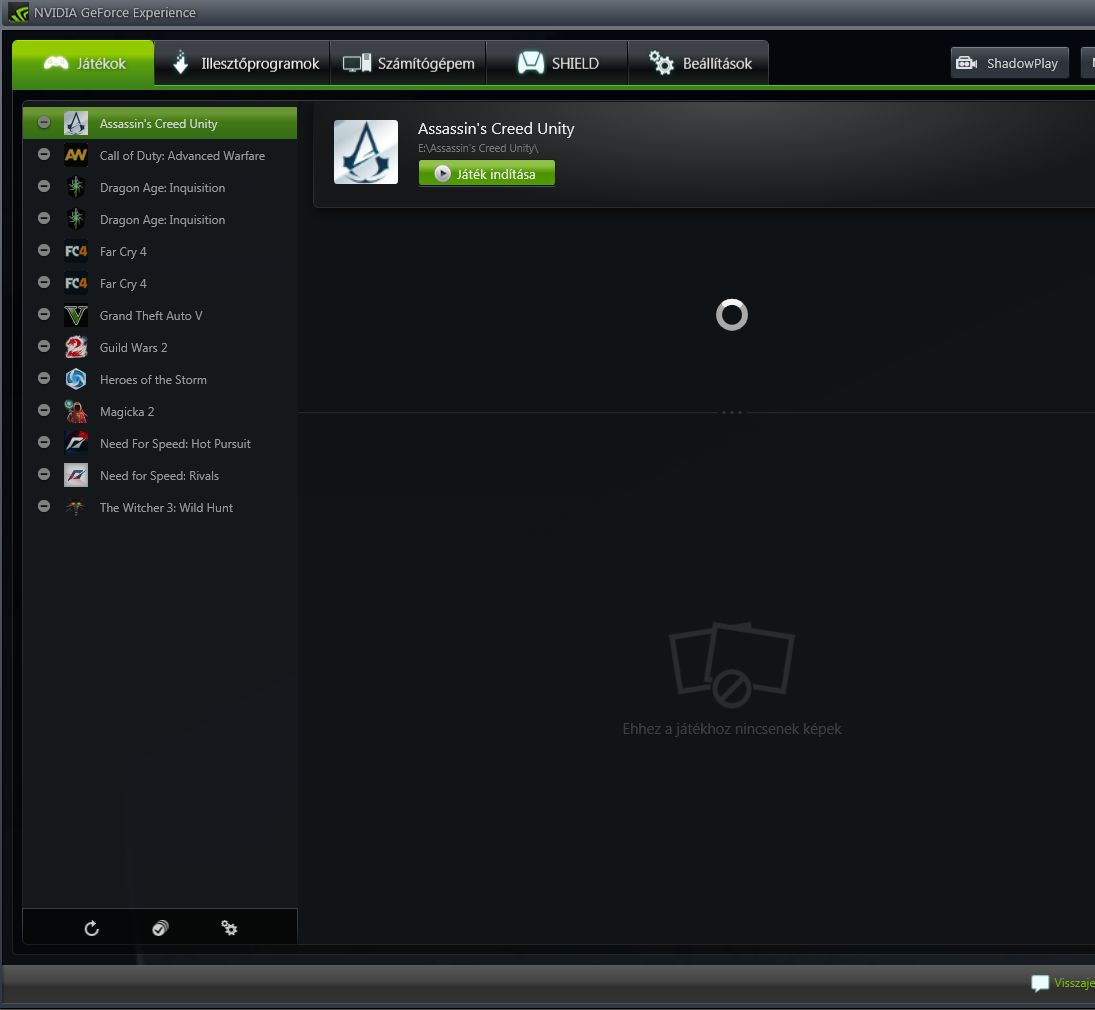Viewport: 1095px width, 1010px height.
Task: Select The Witcher 3: Wild Hunt icon
Action: point(76,507)
